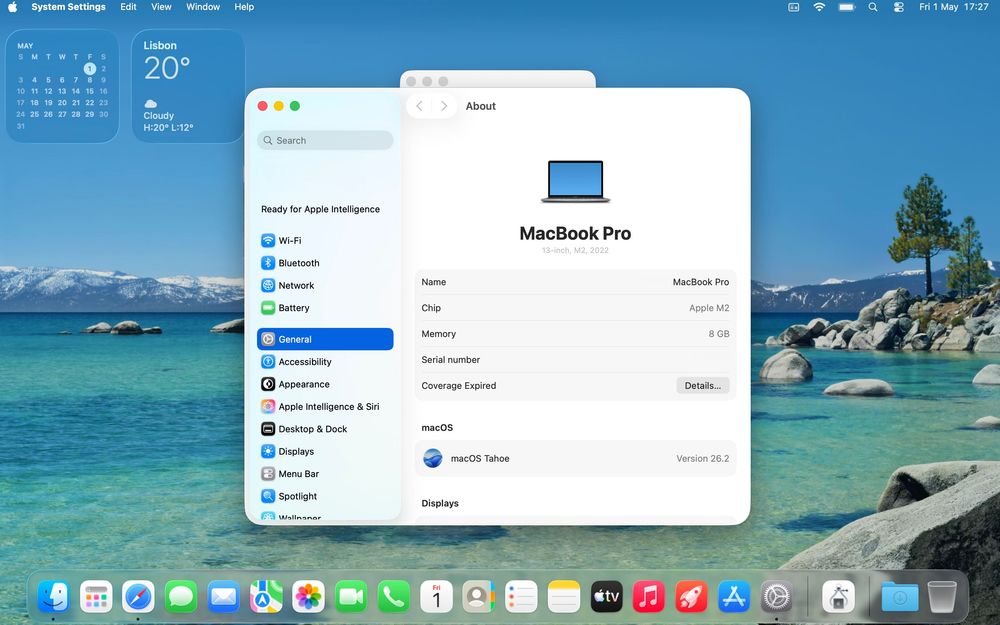Screen dimensions: 1000x625
Task: Launch Reminders from the Dock
Action: [521, 597]
